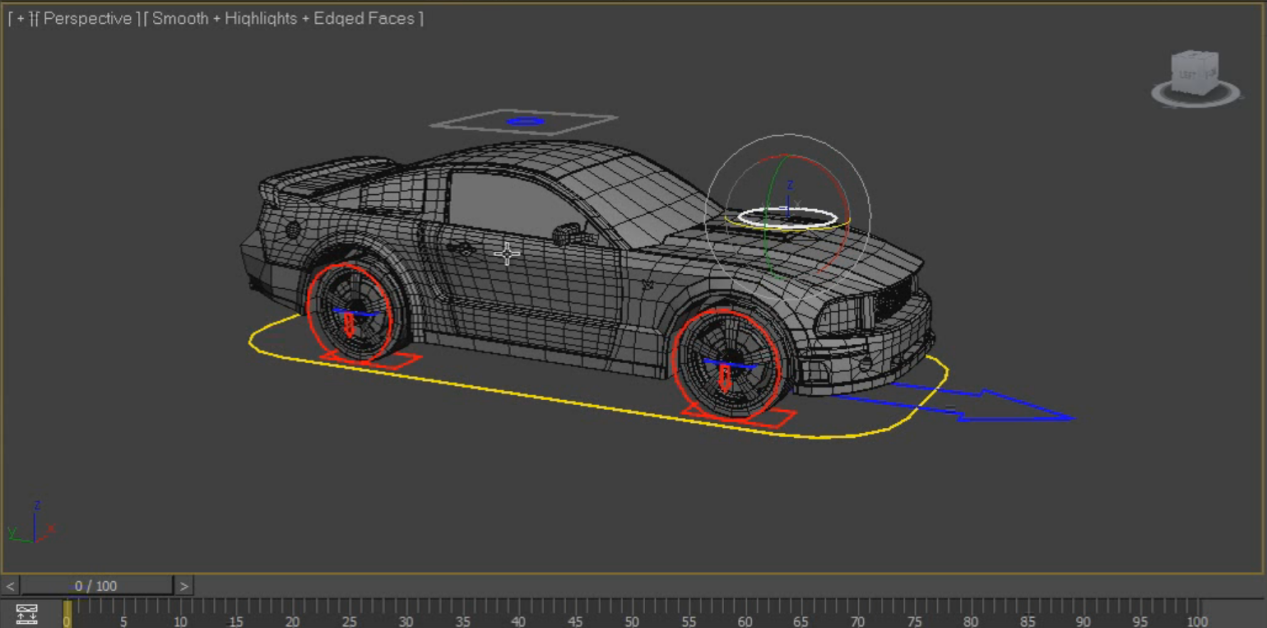Viewport: 1267px width, 628px height.
Task: Open the Mini Curve Editor icon
Action: tap(26, 613)
